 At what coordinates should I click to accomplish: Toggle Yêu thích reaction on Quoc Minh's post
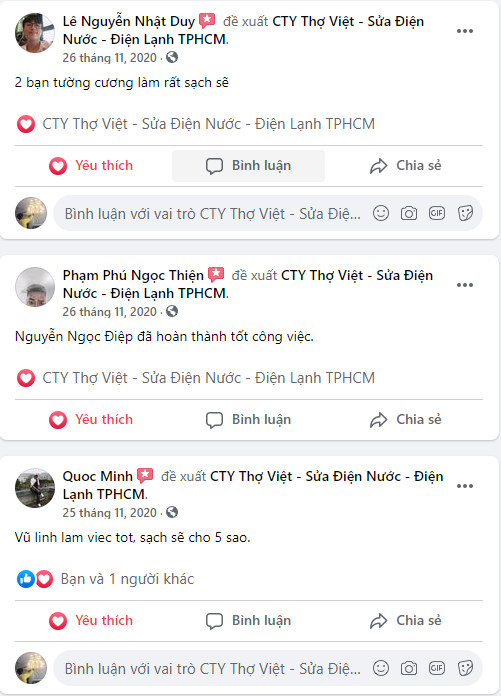pos(91,621)
